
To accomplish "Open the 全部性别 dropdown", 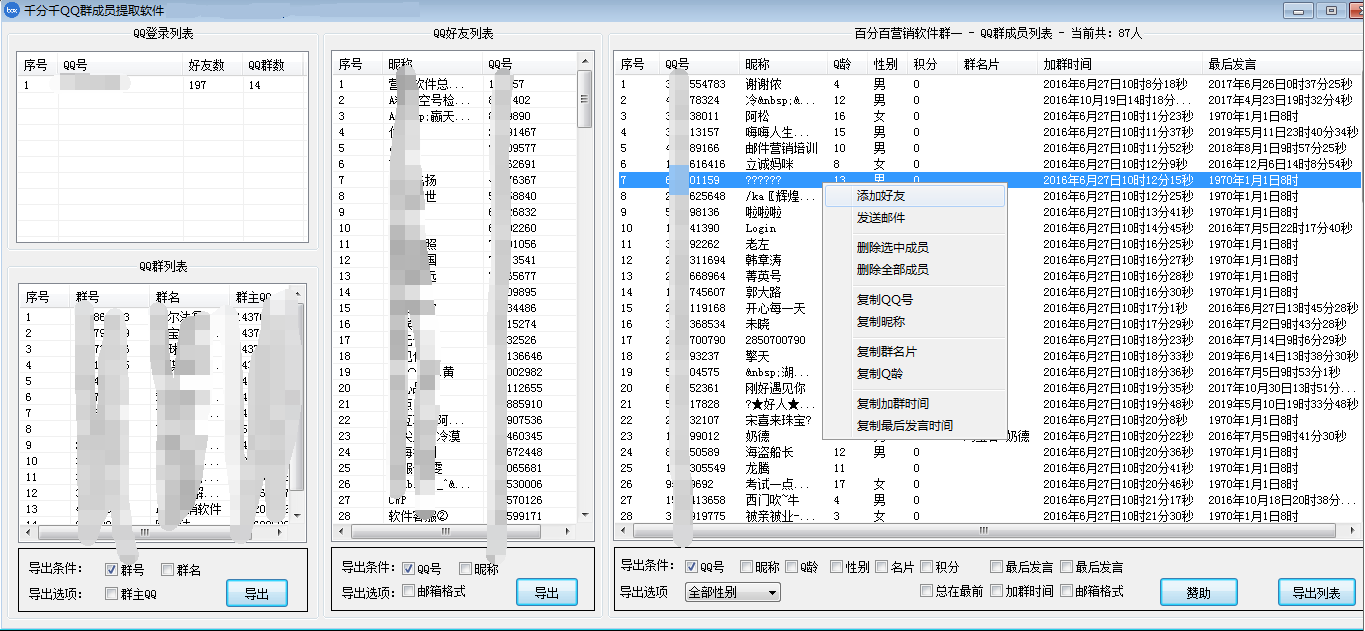I will point(732,592).
